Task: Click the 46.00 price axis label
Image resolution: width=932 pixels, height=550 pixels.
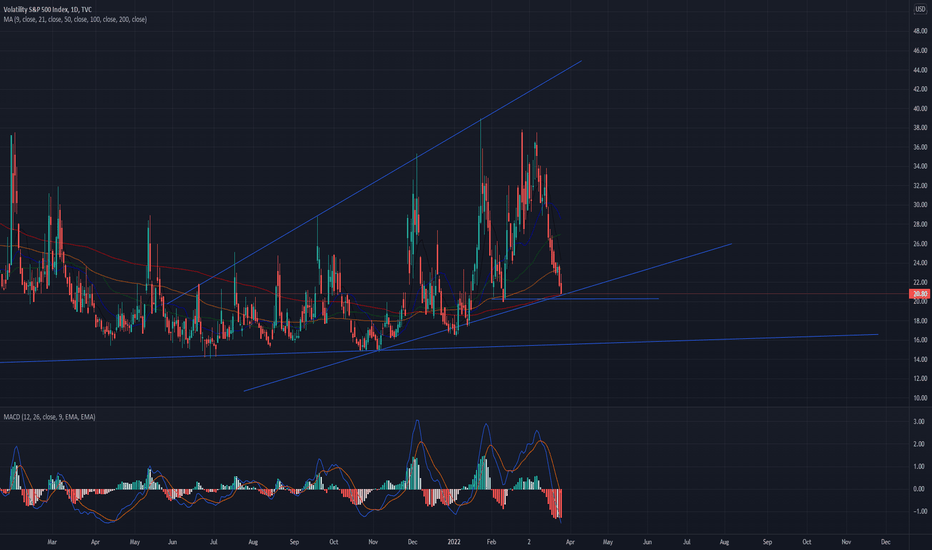Action: [920, 51]
